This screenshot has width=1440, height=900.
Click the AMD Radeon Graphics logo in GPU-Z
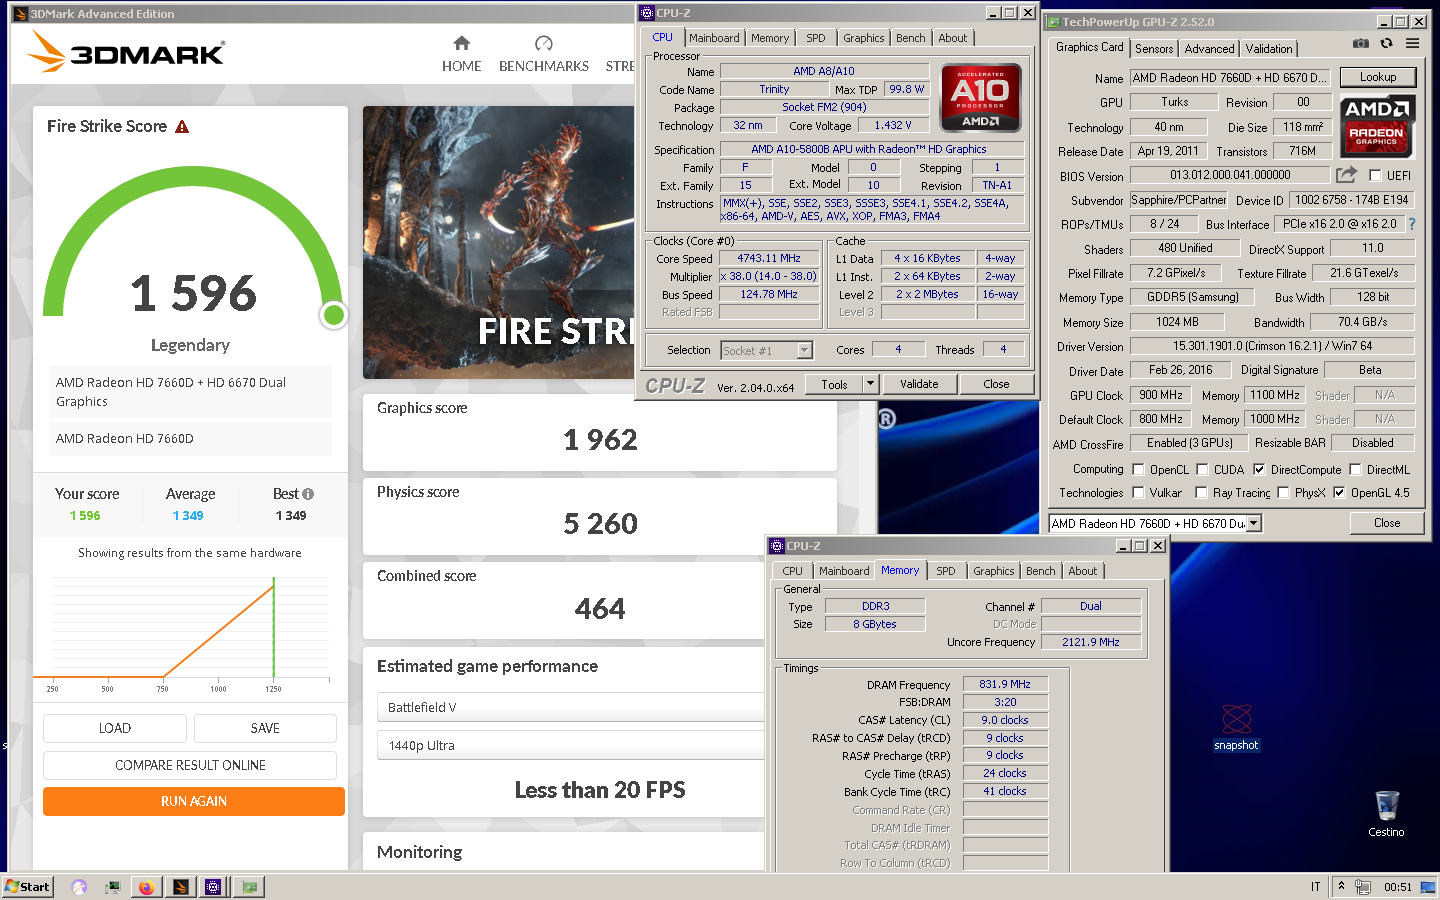coord(1376,127)
